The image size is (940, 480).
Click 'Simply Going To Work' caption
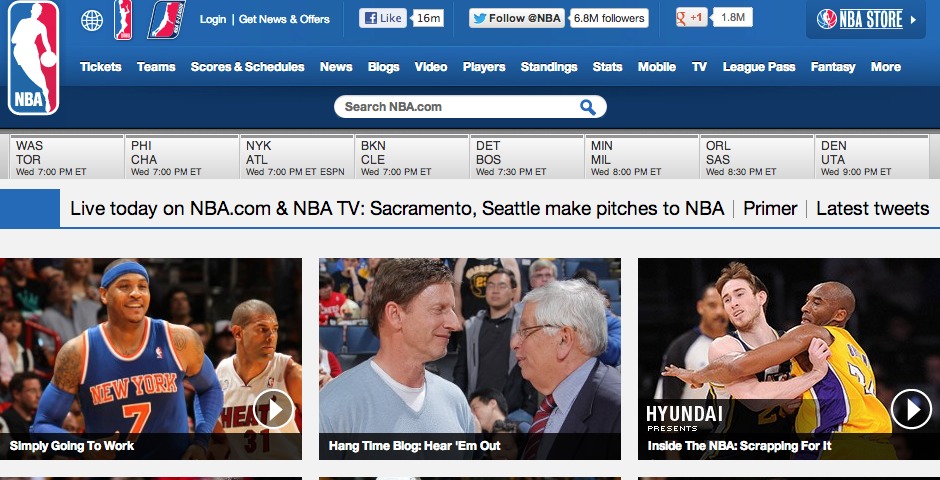pos(72,446)
